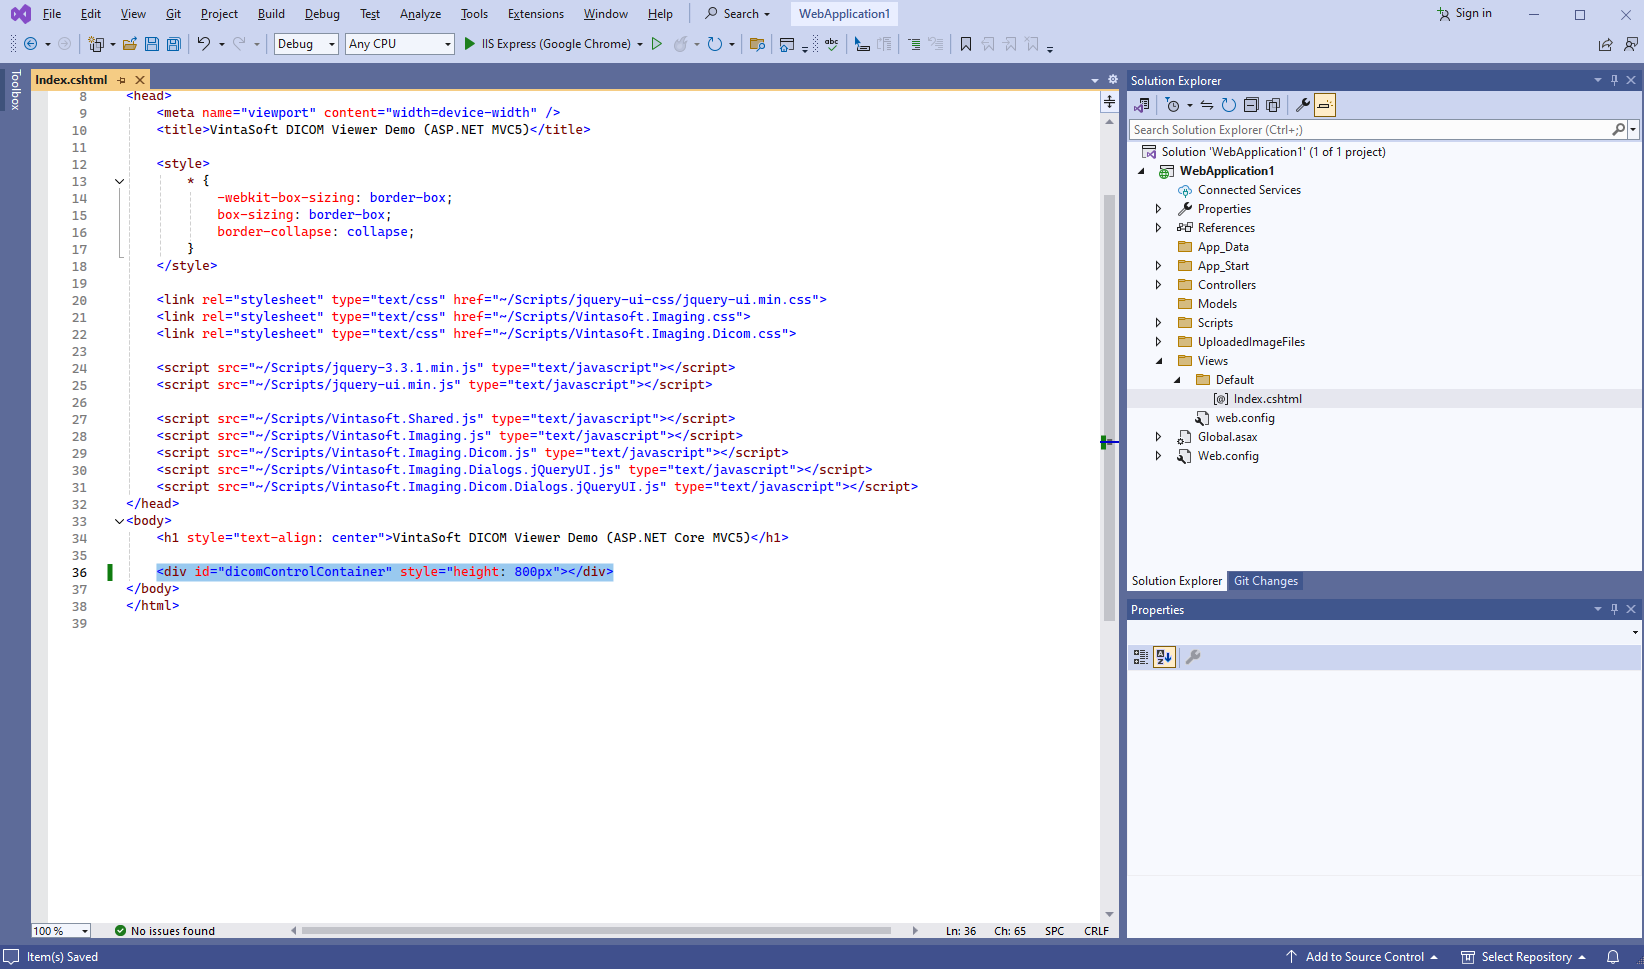Open the Any CPU platform dropdown
The image size is (1644, 969).
click(x=400, y=44)
